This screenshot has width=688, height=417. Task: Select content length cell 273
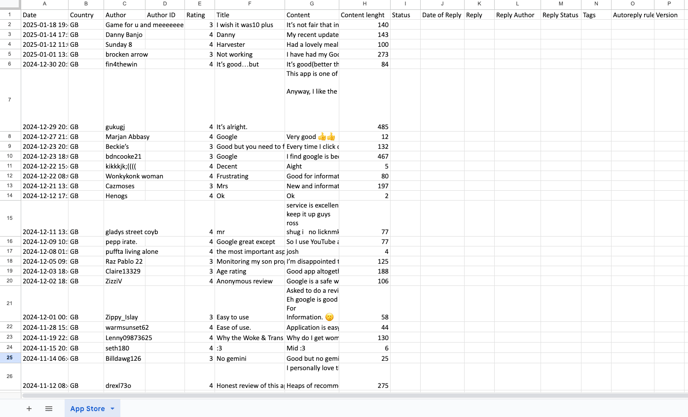pos(364,54)
